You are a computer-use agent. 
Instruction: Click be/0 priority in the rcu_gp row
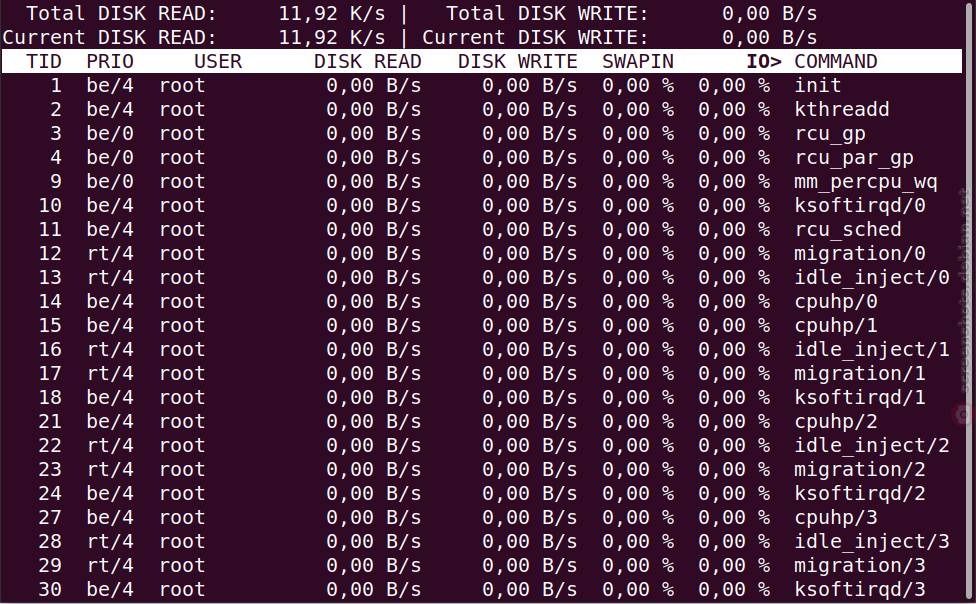(110, 134)
